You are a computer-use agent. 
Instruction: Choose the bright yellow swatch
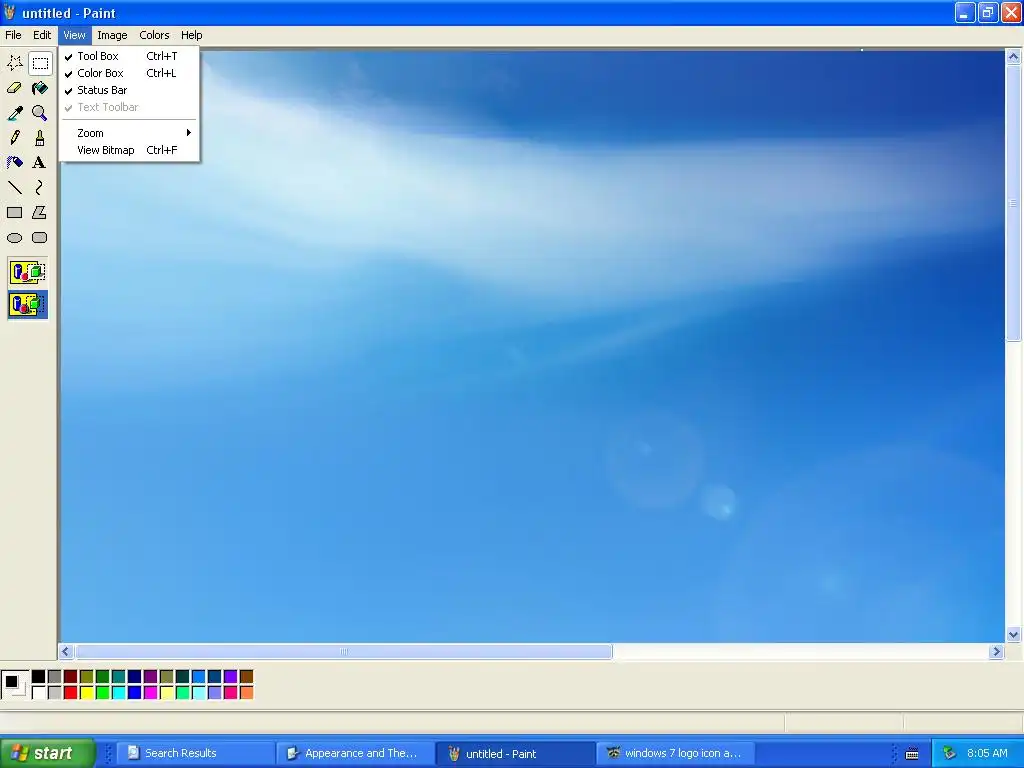(x=87, y=692)
